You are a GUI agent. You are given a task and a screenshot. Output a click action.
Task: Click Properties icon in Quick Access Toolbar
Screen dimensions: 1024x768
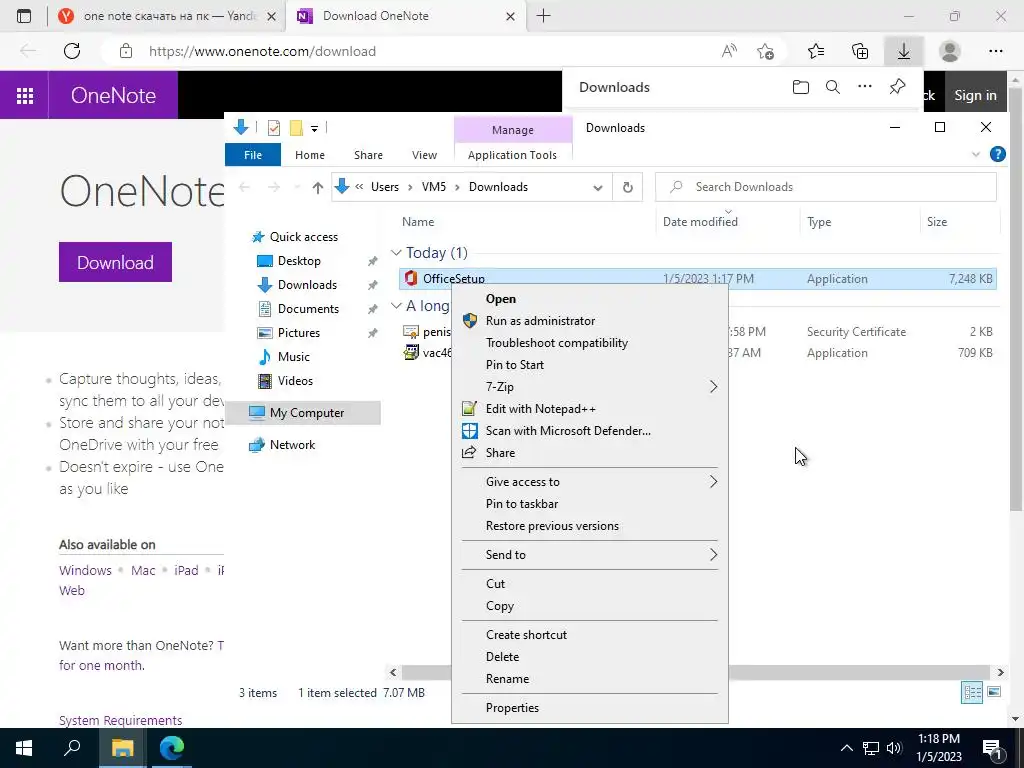coord(274,128)
